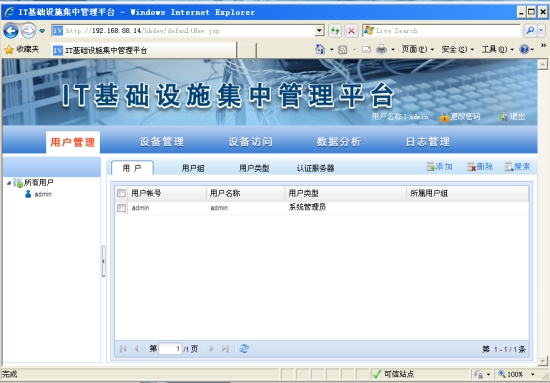Click the IE stop loading X button
Image resolution: width=550 pixels, height=383 pixels.
[x=351, y=31]
